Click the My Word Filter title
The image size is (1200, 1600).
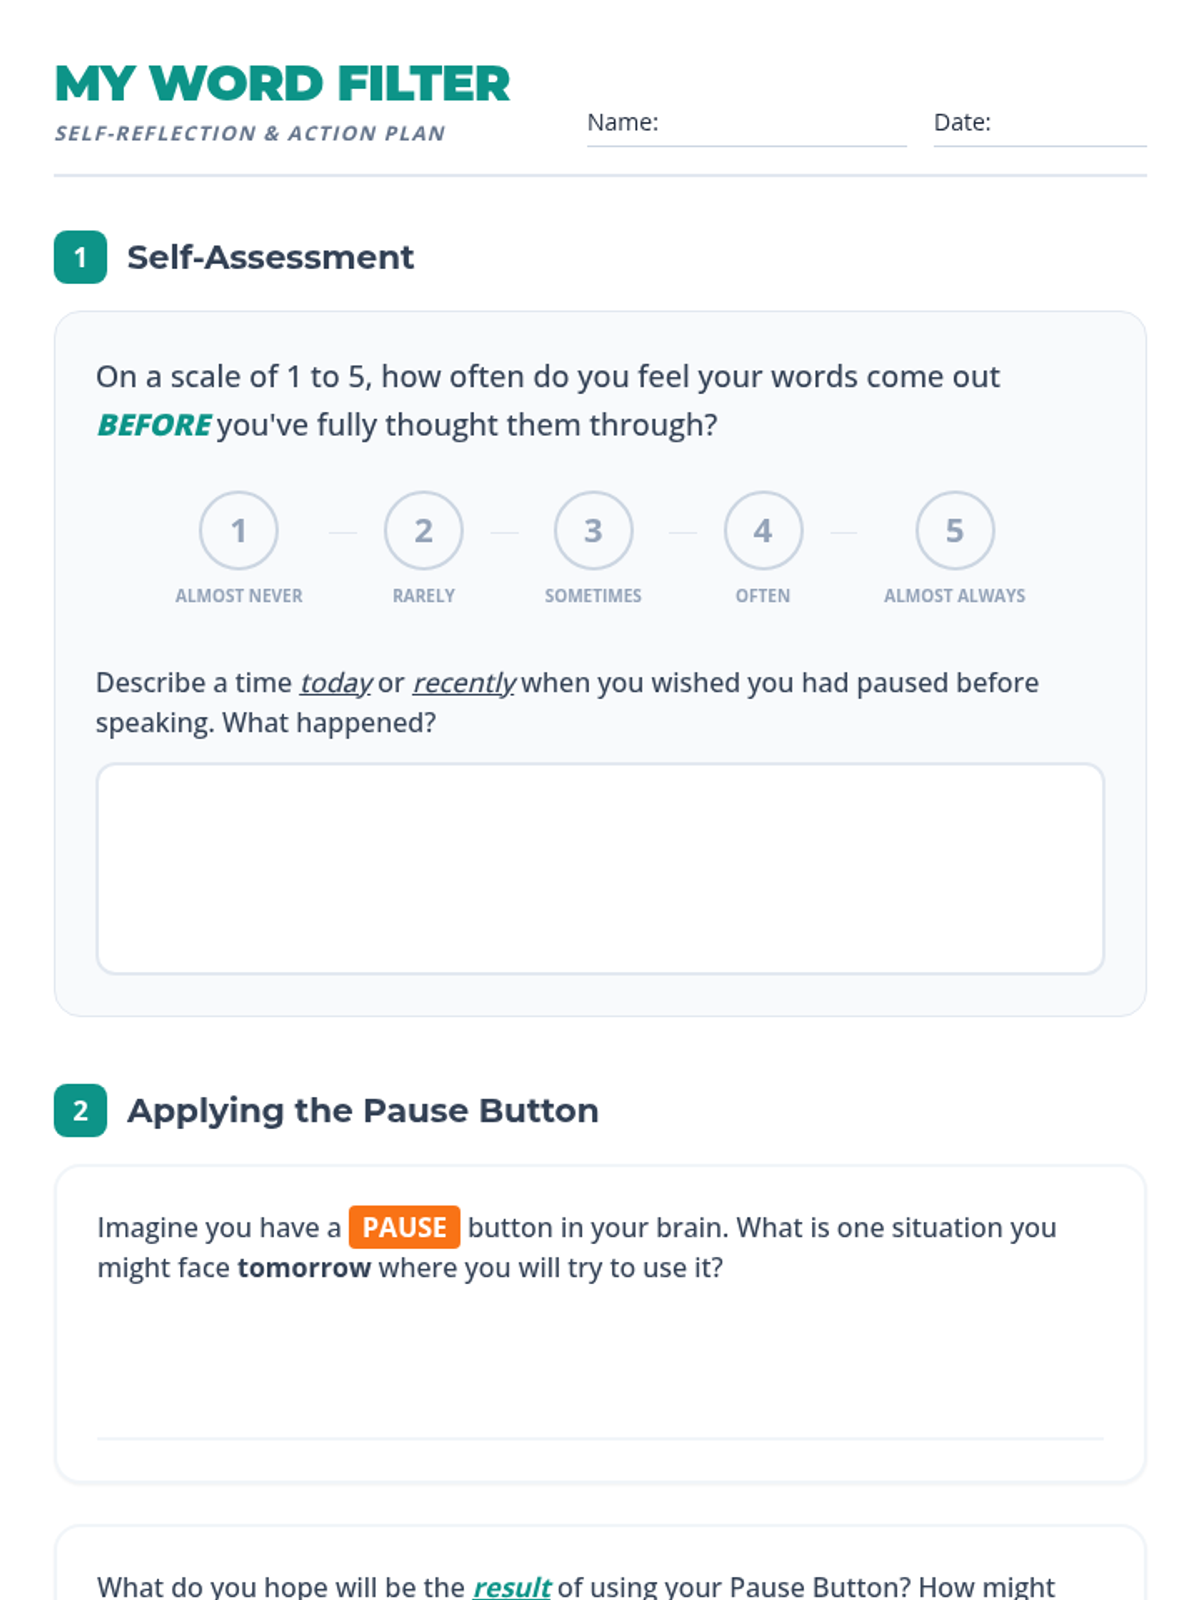point(282,83)
